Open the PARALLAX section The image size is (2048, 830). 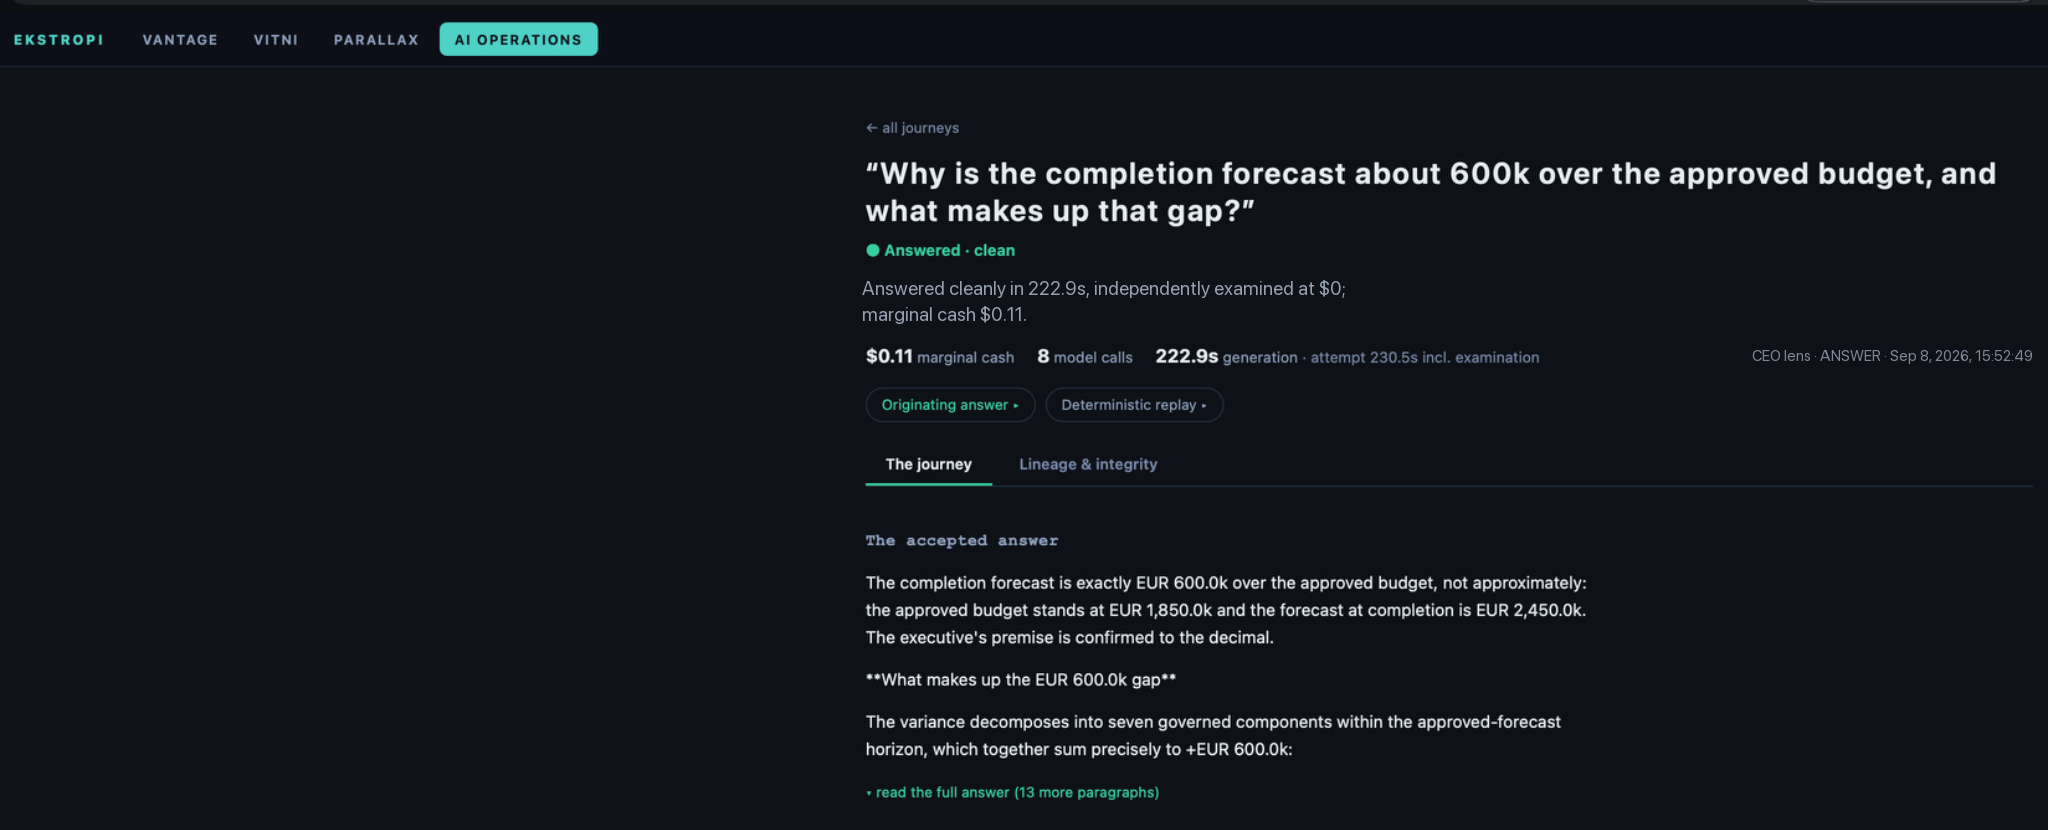pyautogui.click(x=376, y=40)
